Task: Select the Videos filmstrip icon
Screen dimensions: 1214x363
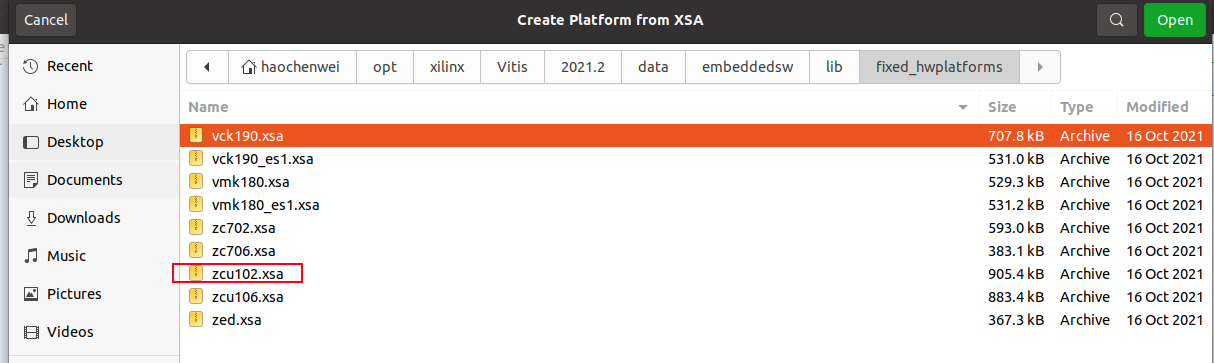Action: [x=30, y=332]
